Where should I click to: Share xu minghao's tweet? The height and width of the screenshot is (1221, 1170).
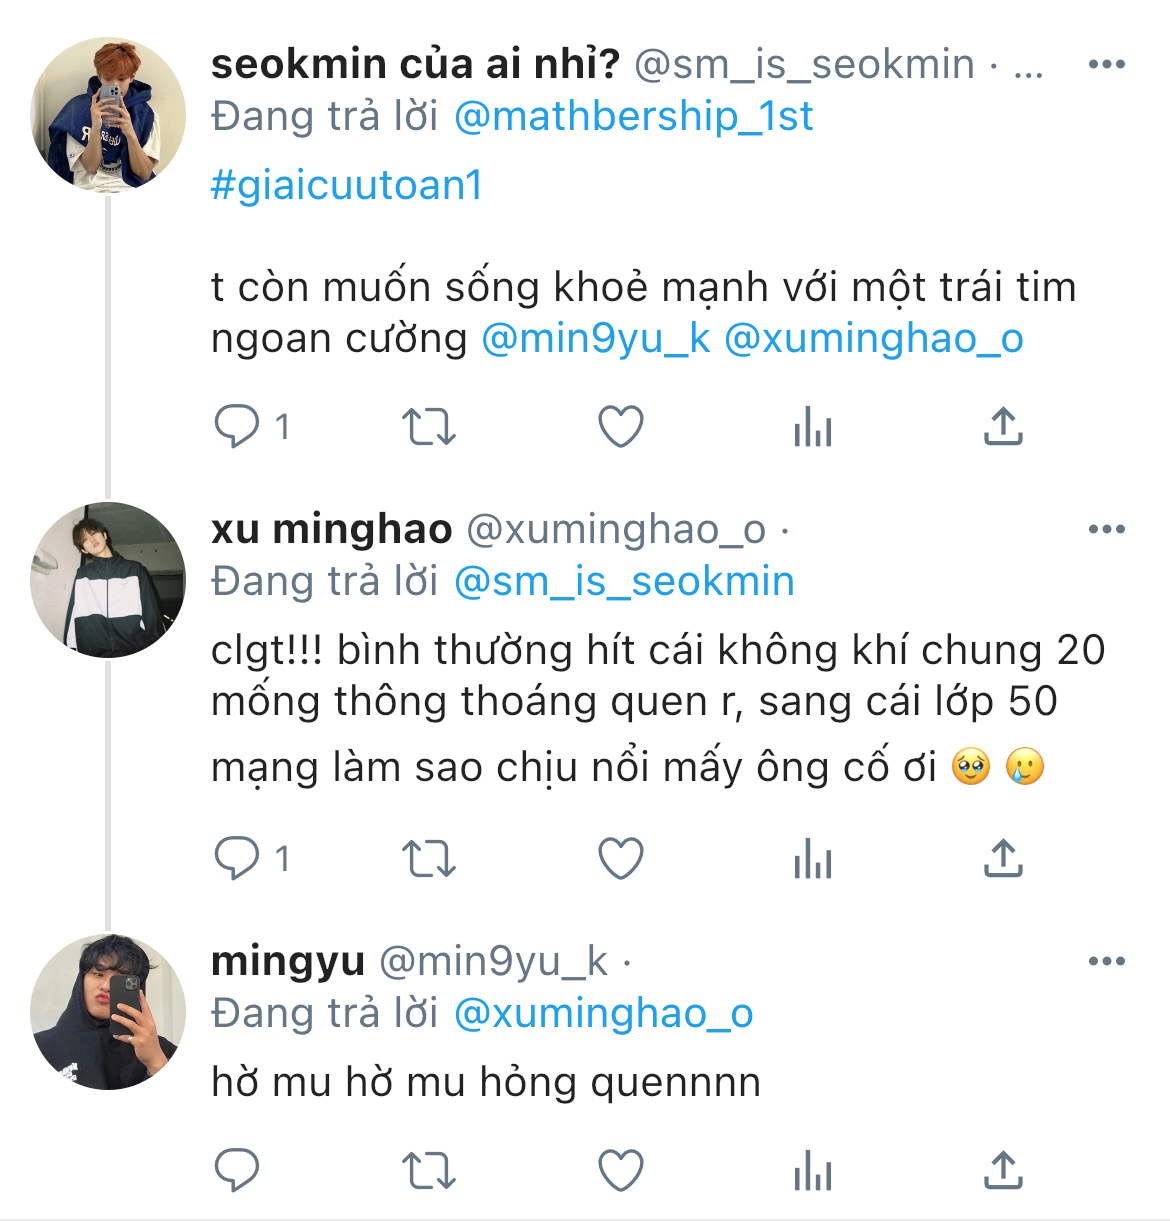tap(1003, 859)
